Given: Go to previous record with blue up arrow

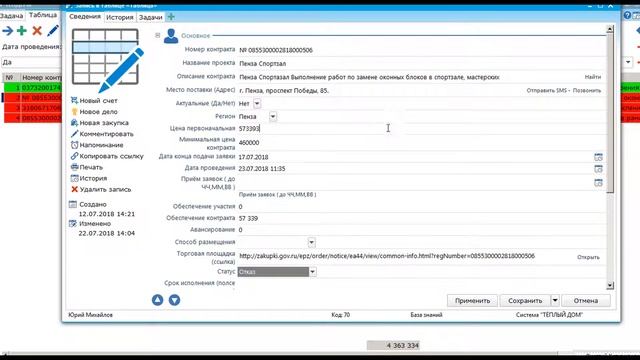Looking at the screenshot, I should tap(158, 300).
